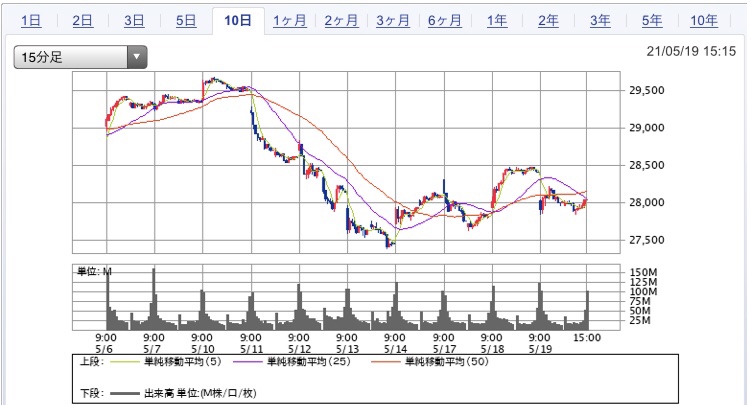The height and width of the screenshot is (405, 750).
Task: Click the 5/11 date axis label
Action: pyautogui.click(x=252, y=349)
